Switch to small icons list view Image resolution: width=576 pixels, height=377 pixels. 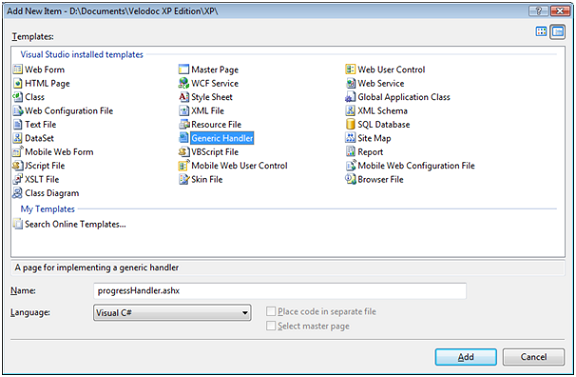[x=558, y=32]
